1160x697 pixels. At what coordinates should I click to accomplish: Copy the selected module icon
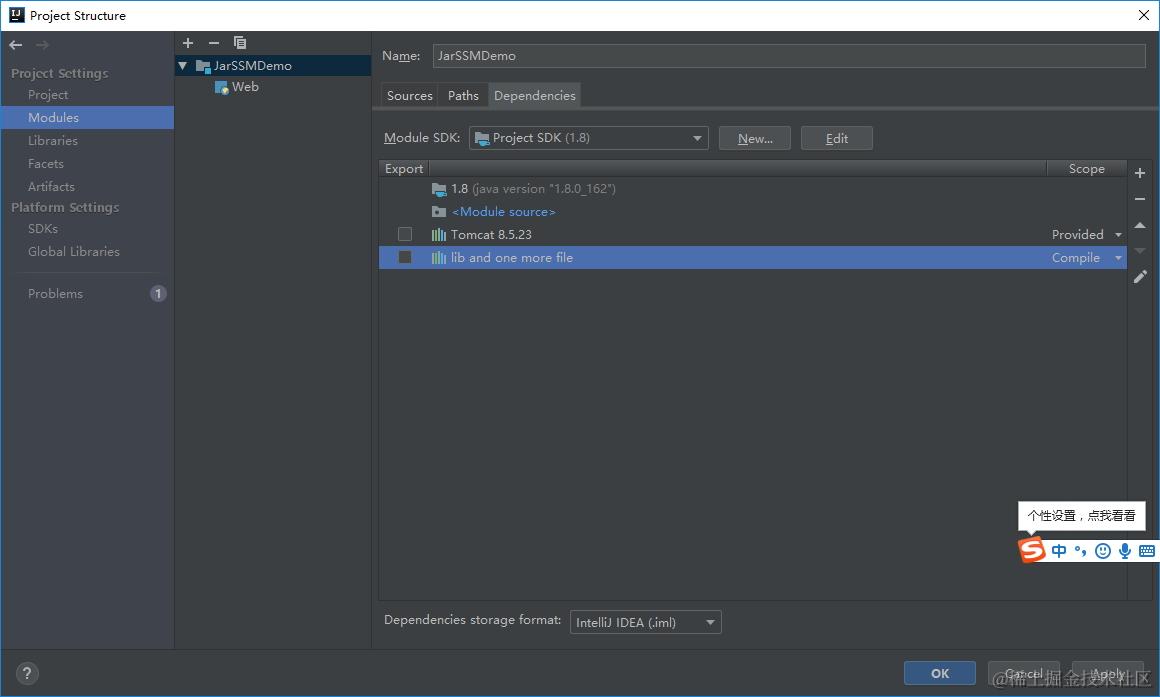point(240,43)
